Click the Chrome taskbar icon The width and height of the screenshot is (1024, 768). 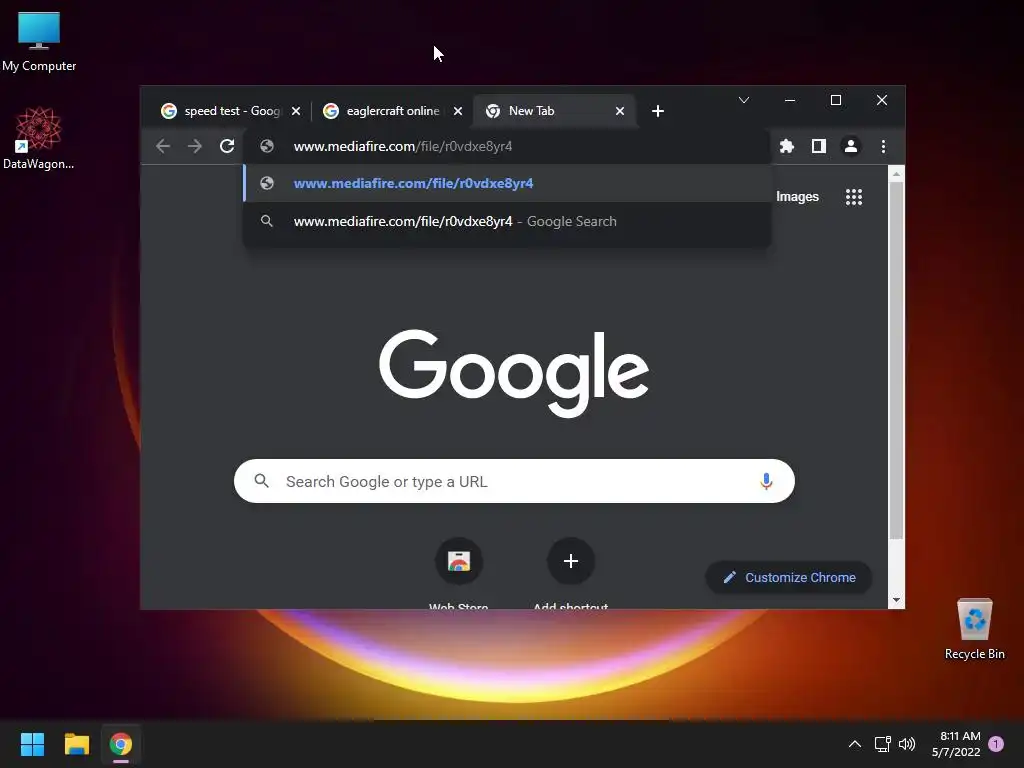pos(121,744)
